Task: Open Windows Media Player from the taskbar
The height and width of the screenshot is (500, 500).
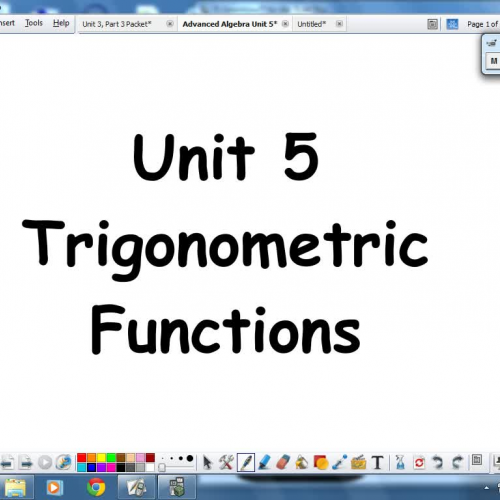Action: (54, 488)
